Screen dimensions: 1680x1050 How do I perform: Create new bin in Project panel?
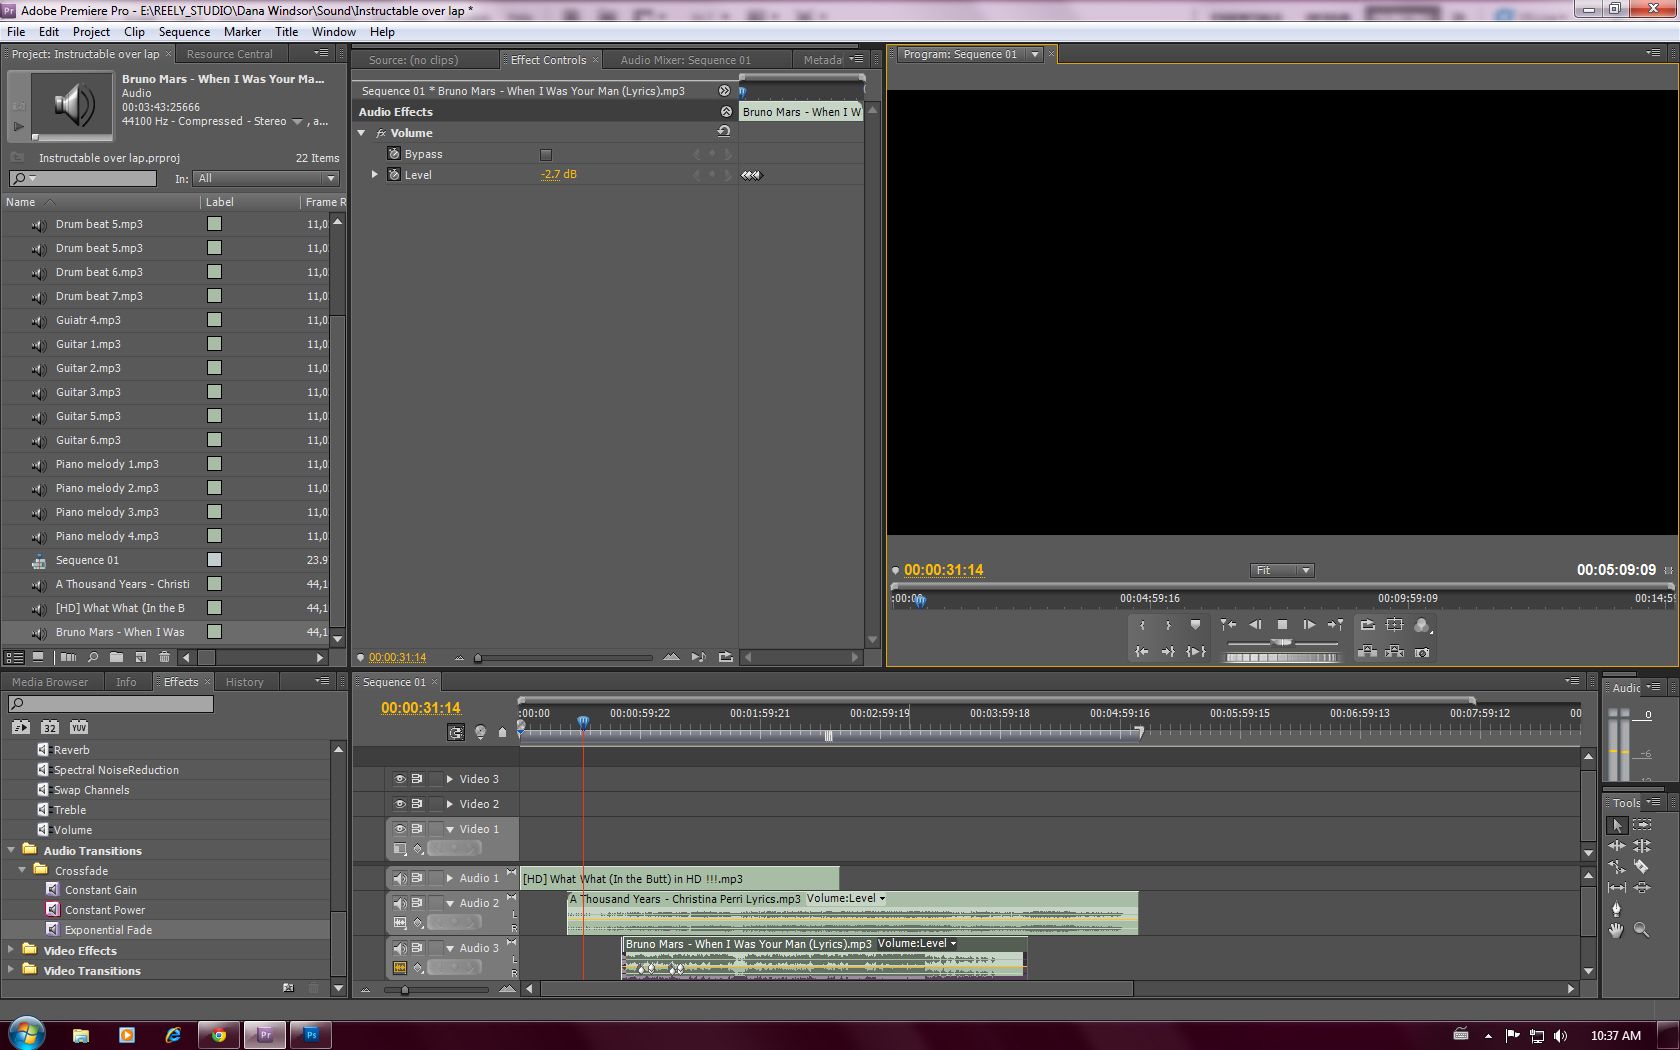[116, 658]
